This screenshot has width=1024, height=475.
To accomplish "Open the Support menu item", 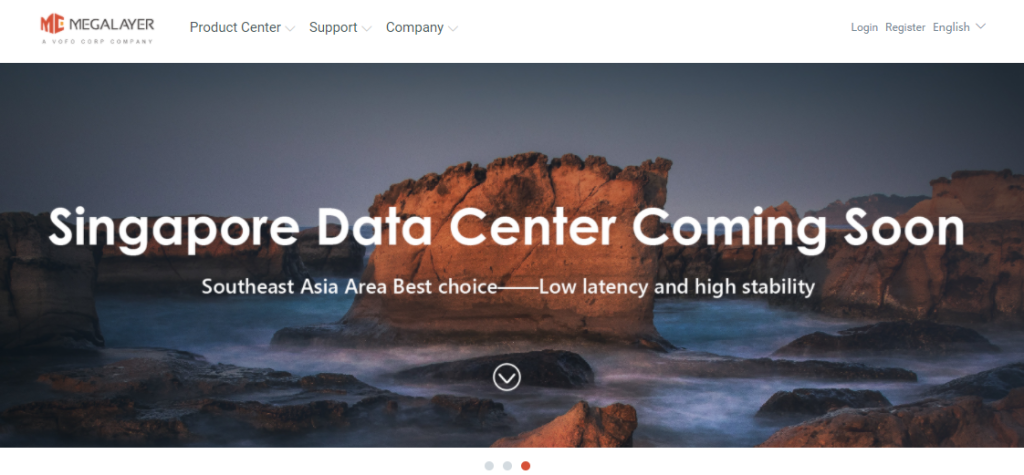I will tap(333, 27).
